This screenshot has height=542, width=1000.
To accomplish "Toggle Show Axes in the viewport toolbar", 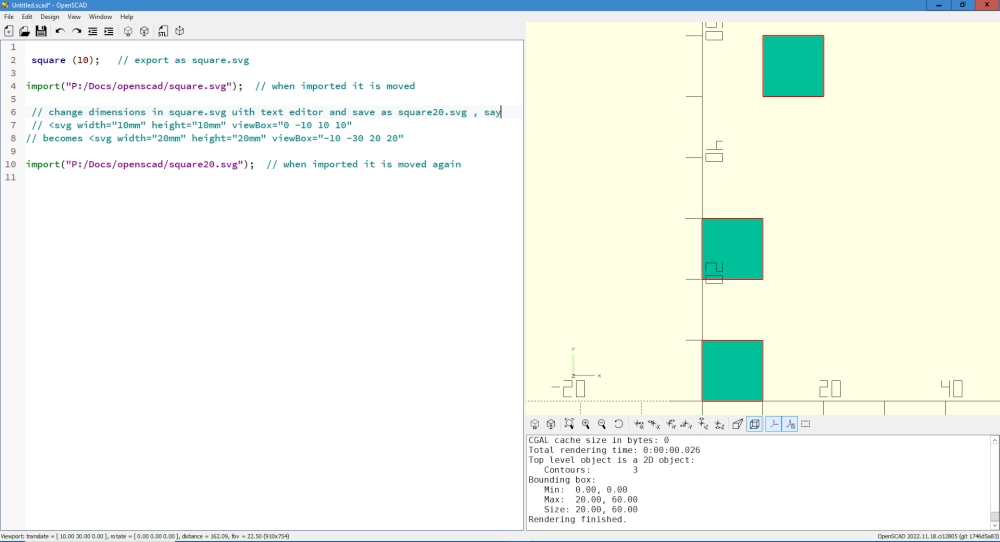I will (x=773, y=424).
